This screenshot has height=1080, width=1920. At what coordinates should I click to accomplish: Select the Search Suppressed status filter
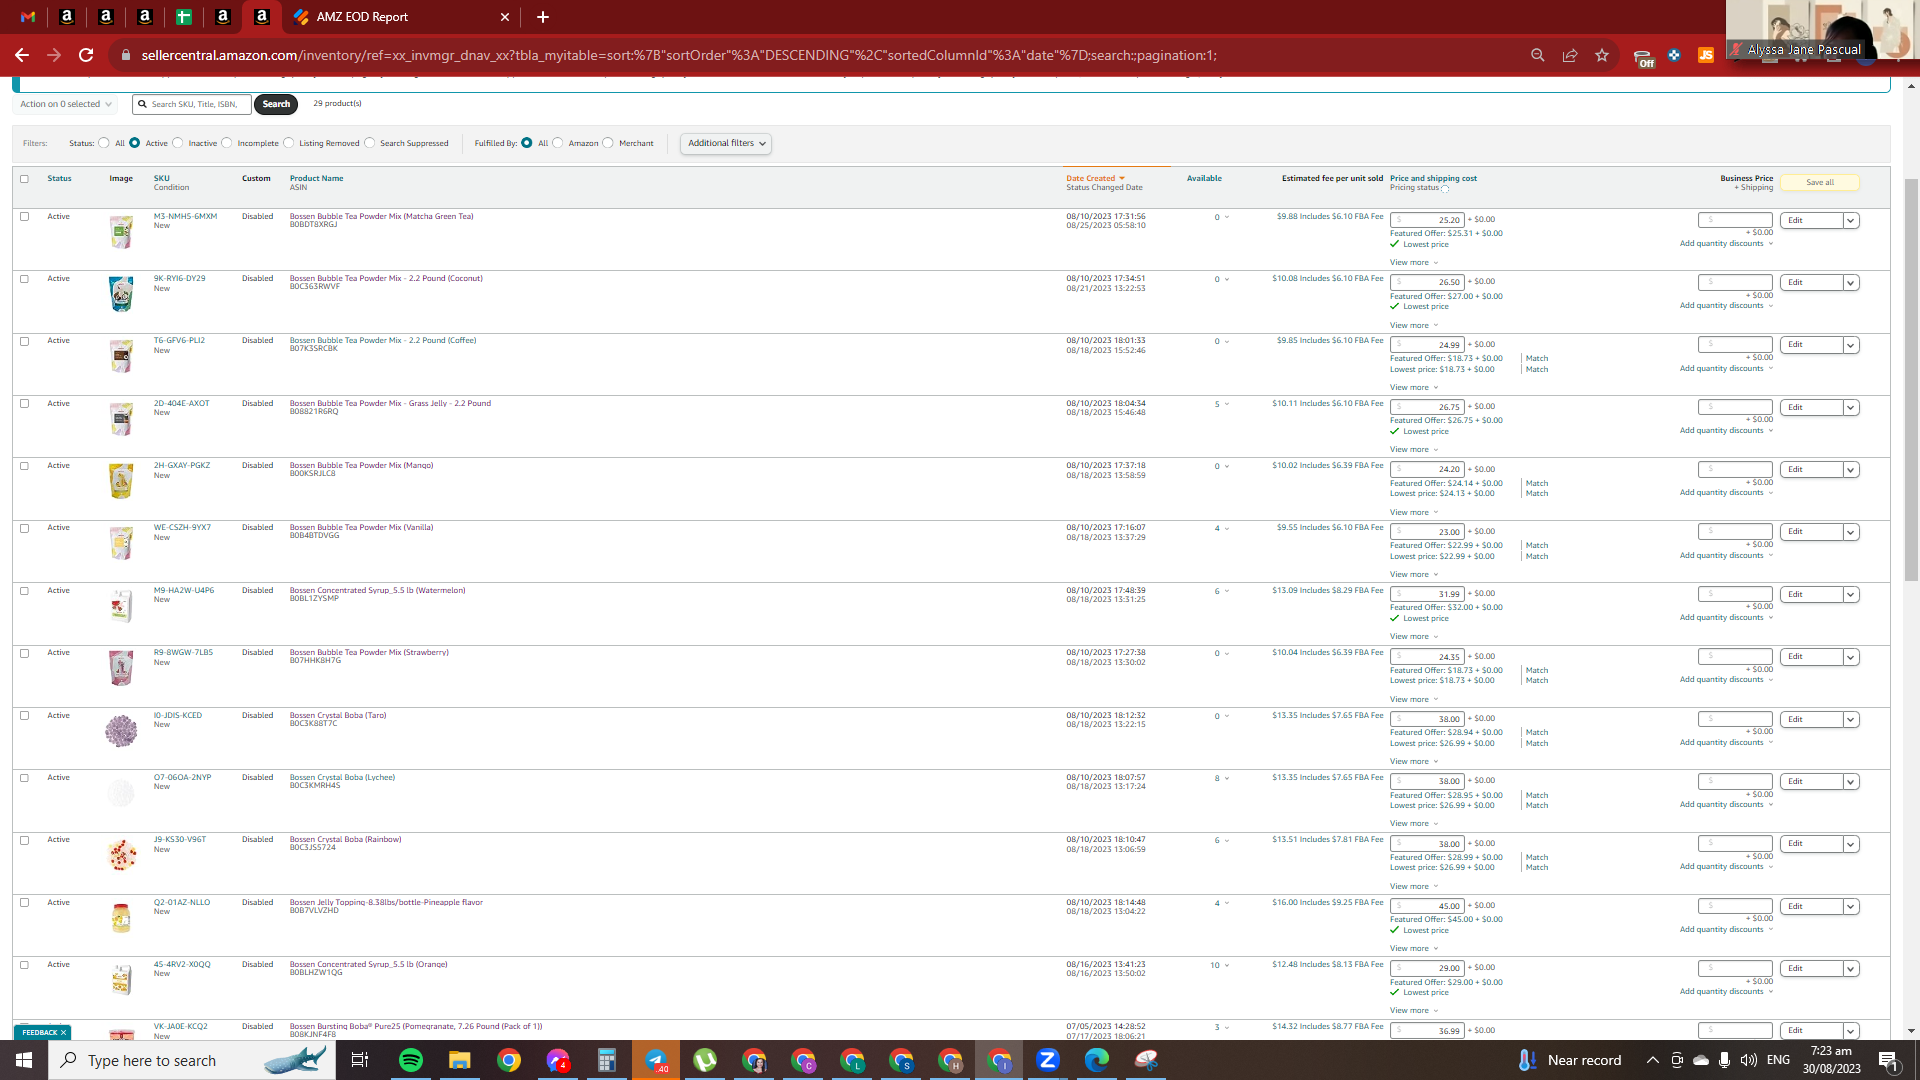click(370, 143)
